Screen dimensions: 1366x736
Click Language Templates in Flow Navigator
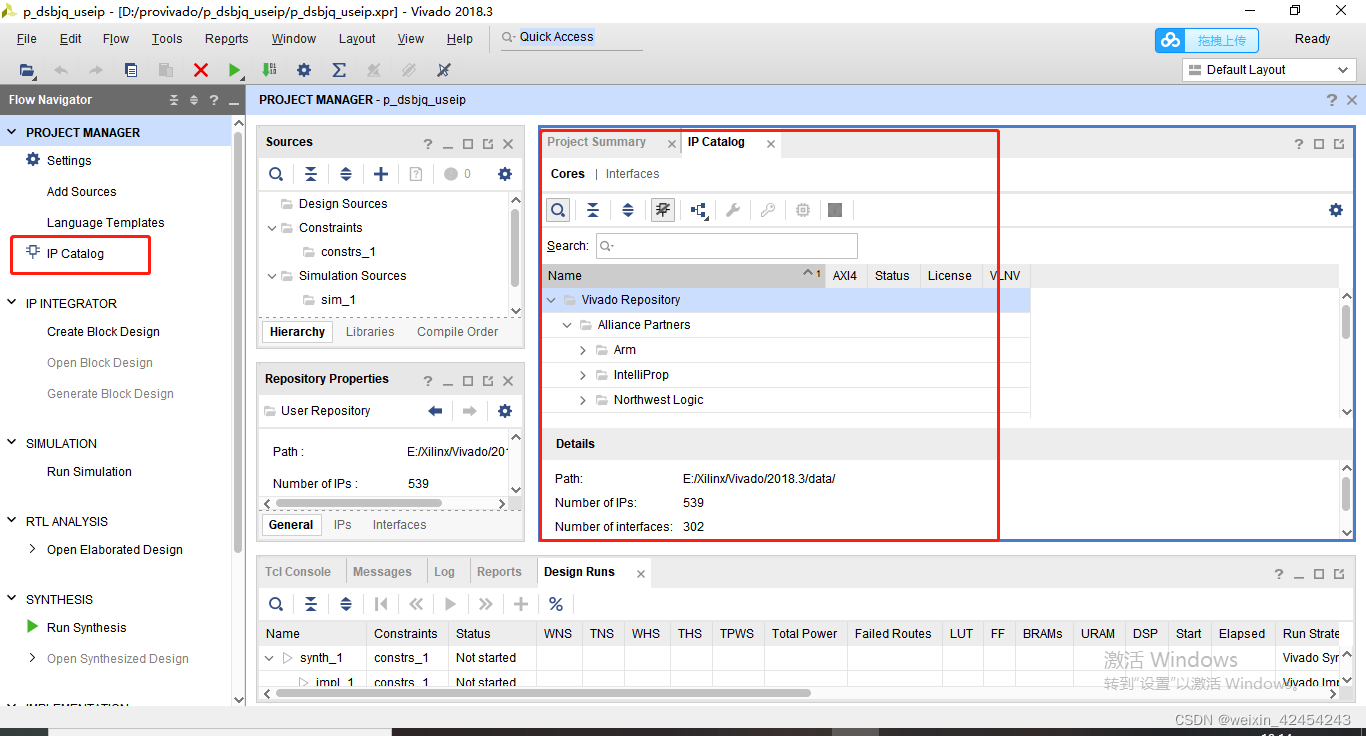tap(105, 223)
